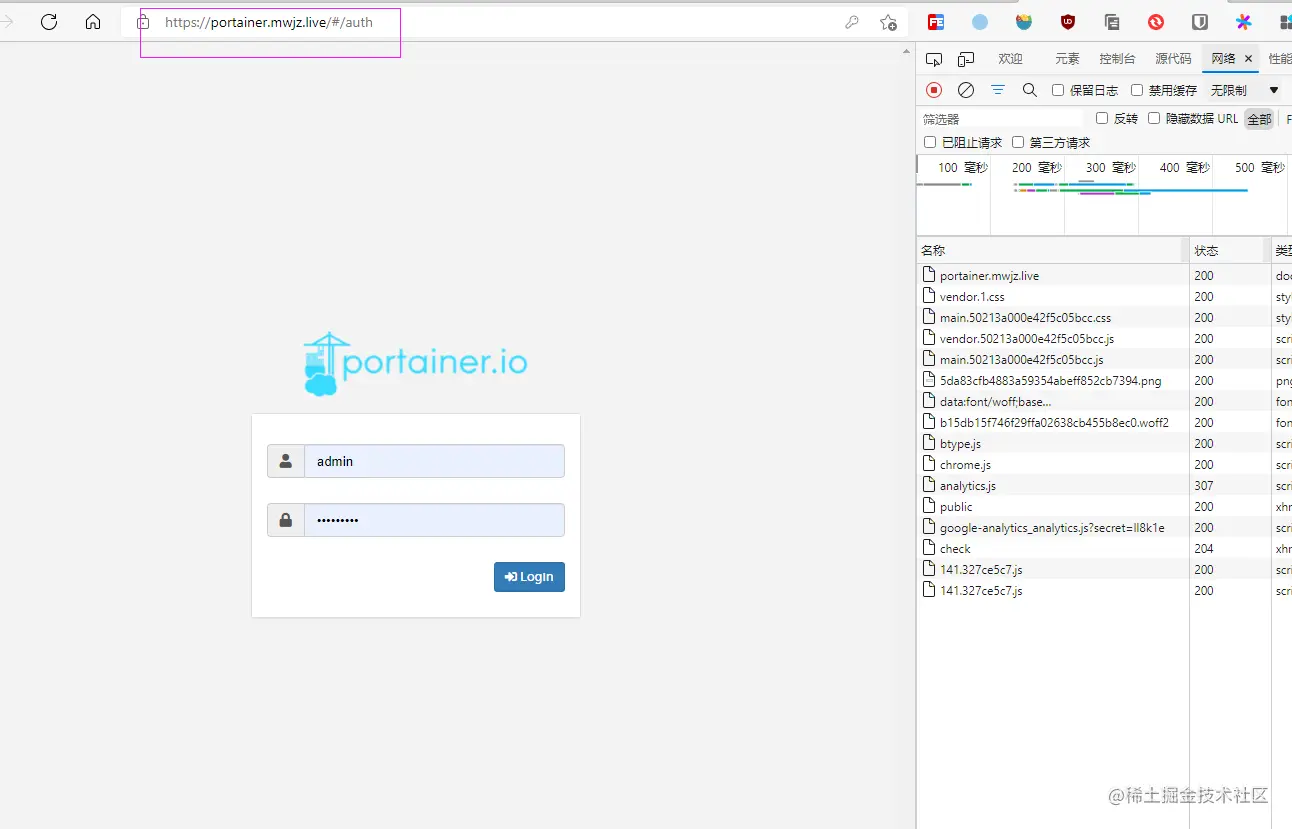Open the shield-shaped extension icon
This screenshot has height=829, width=1292.
pos(1200,22)
